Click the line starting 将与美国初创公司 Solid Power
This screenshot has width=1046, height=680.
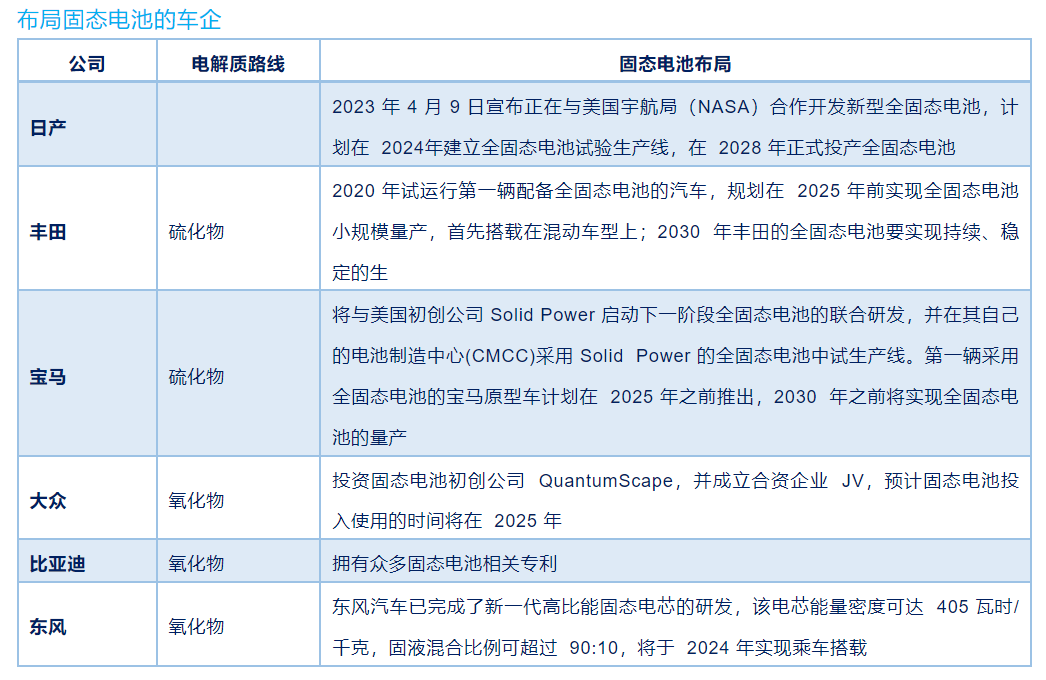pos(675,314)
